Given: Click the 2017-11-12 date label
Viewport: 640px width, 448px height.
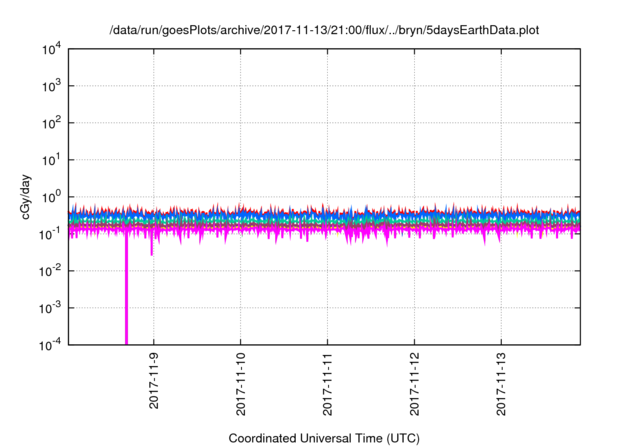Looking at the screenshot, I should 414,384.
